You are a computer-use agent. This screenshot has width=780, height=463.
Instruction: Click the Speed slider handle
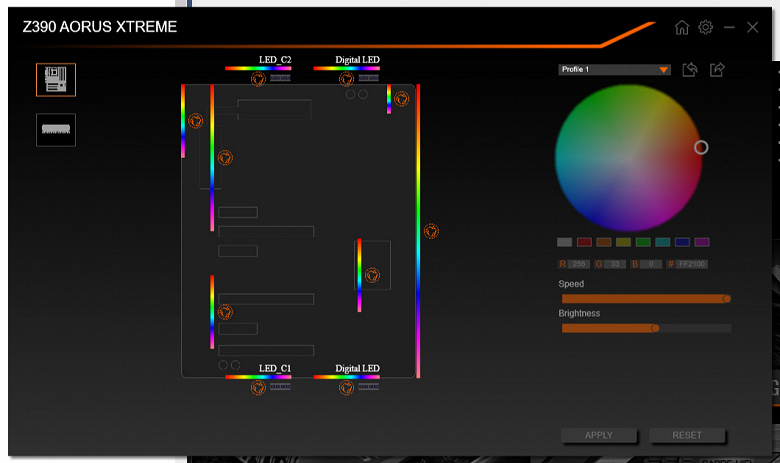tap(727, 299)
